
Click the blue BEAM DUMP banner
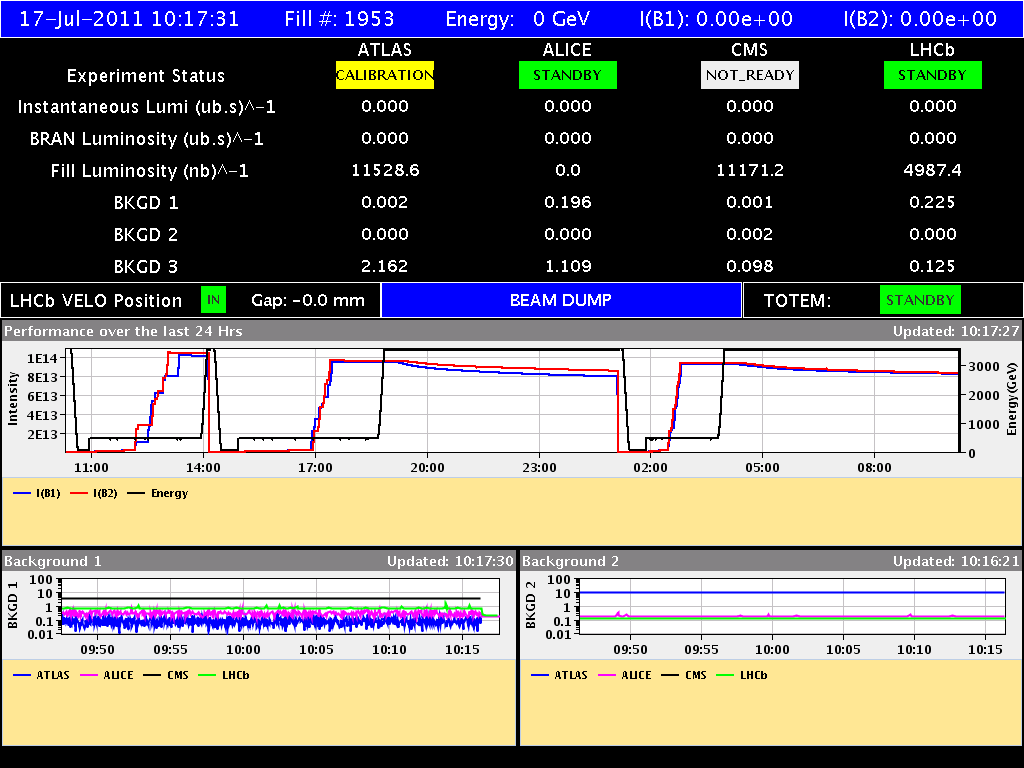click(x=561, y=300)
